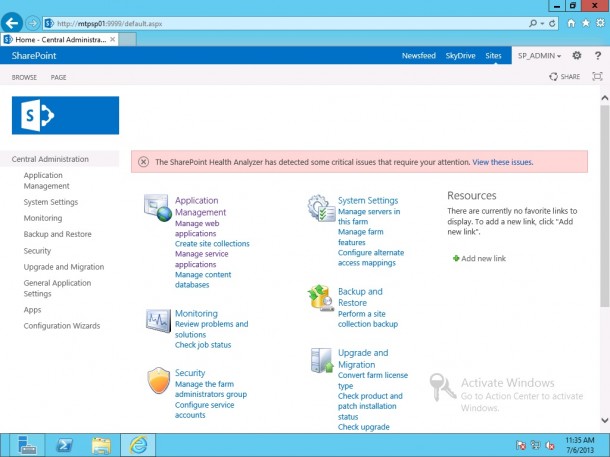Open Create site collections link
This screenshot has width=610, height=457.
coord(212,243)
